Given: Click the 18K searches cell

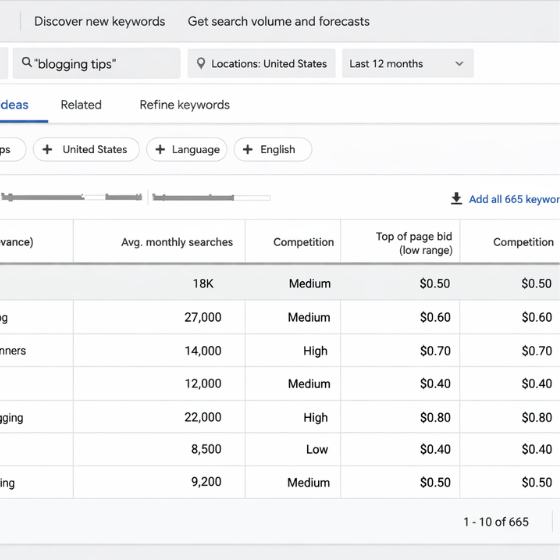Looking at the screenshot, I should (x=159, y=284).
